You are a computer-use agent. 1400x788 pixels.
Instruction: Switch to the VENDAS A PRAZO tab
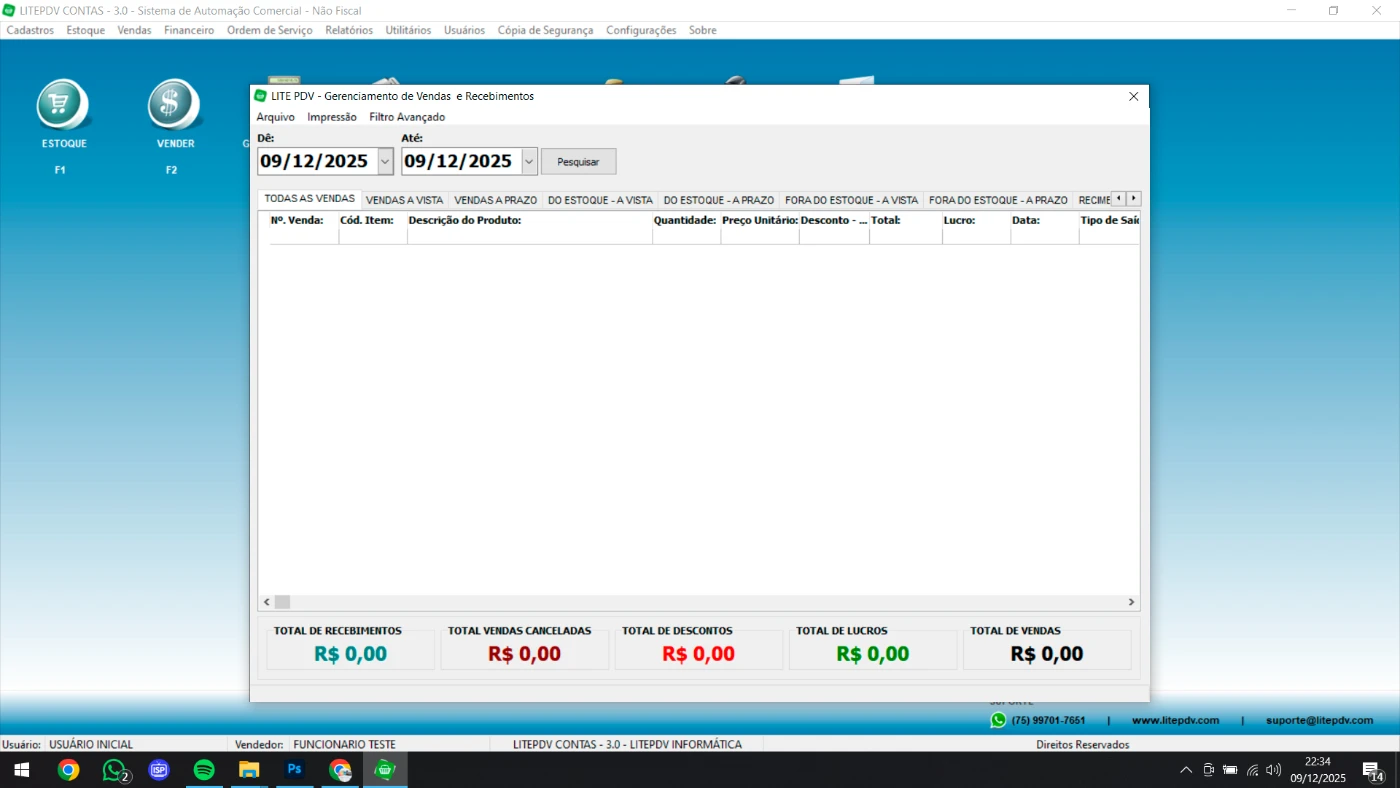[x=495, y=200]
